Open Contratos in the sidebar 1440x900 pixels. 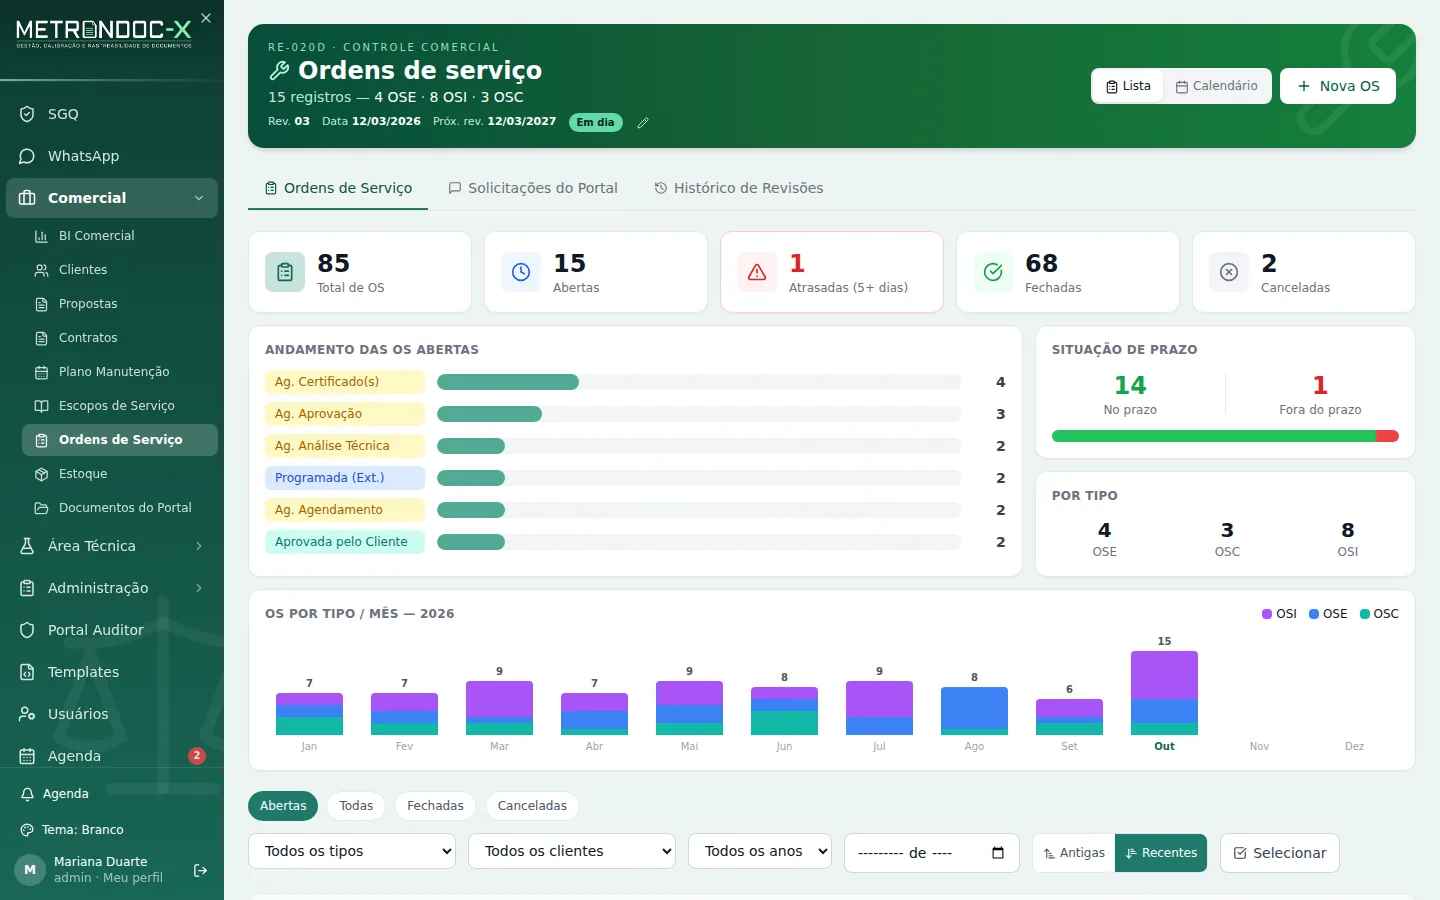pyautogui.click(x=120, y=338)
